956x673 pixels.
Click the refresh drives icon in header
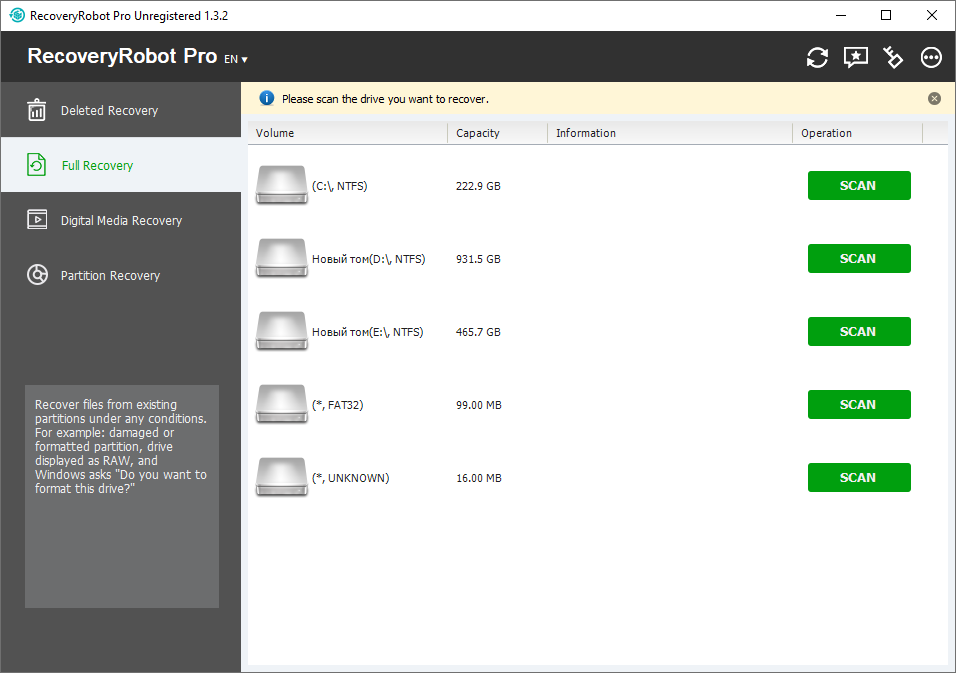pos(817,57)
